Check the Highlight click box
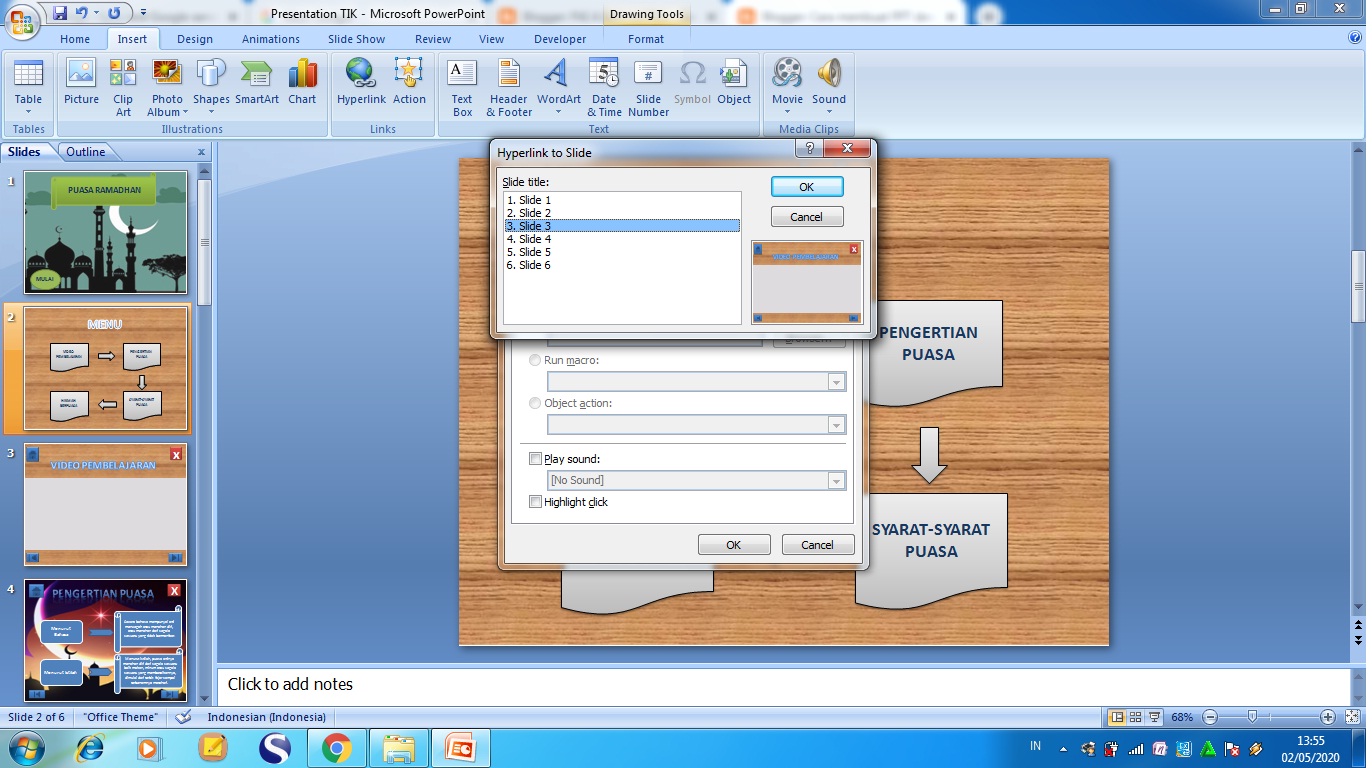 (x=535, y=502)
